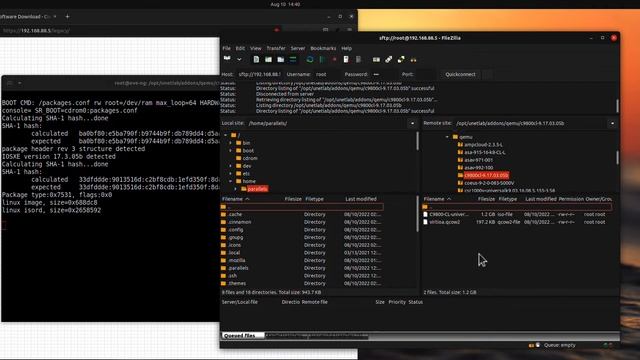The height and width of the screenshot is (360, 640).
Task: Collapse the home folder in local tree
Action: click(231, 181)
